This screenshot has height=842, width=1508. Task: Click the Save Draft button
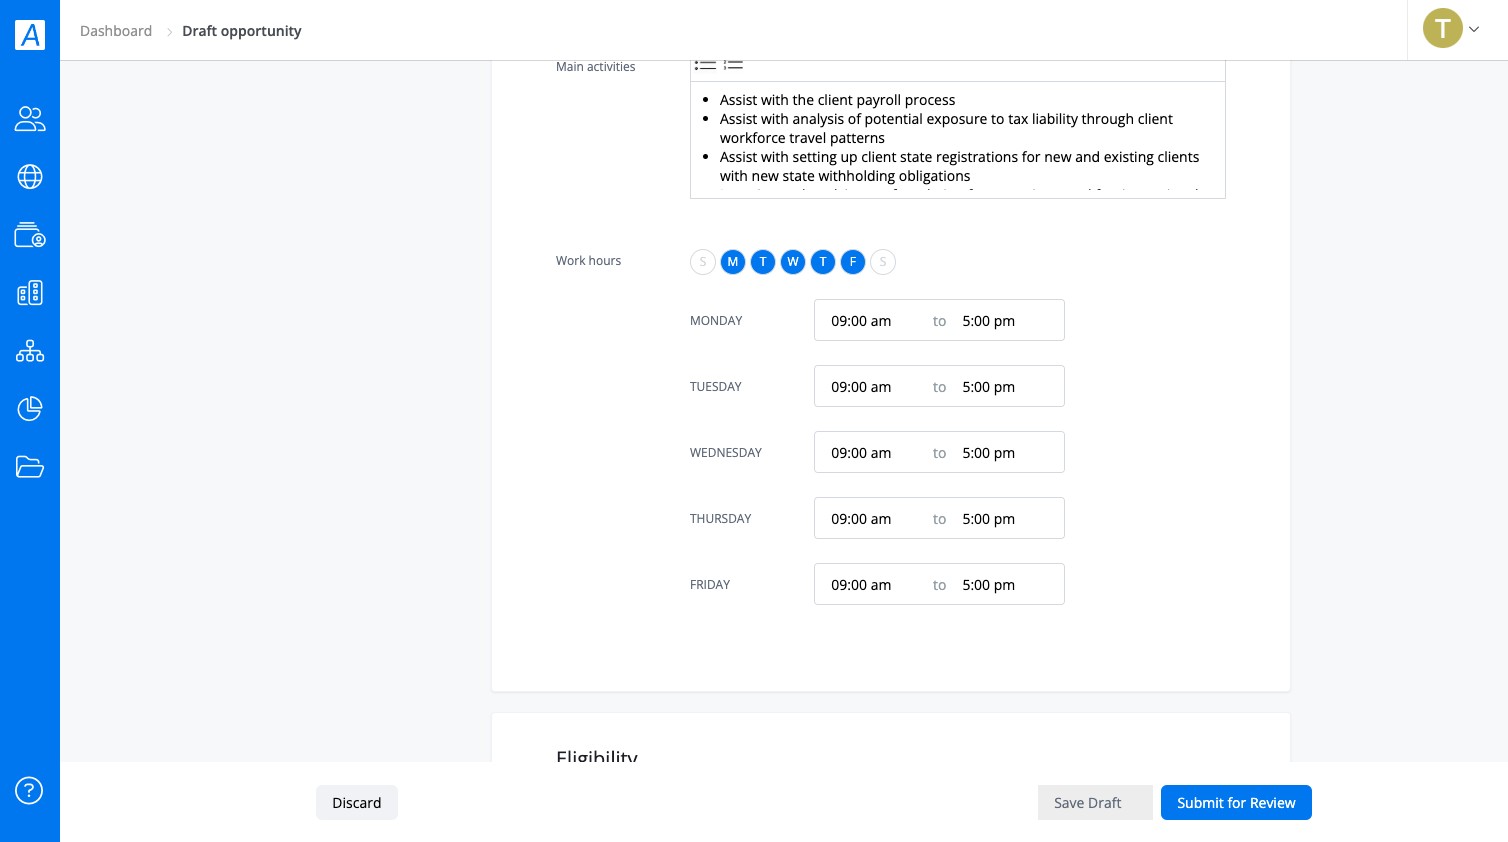point(1095,803)
